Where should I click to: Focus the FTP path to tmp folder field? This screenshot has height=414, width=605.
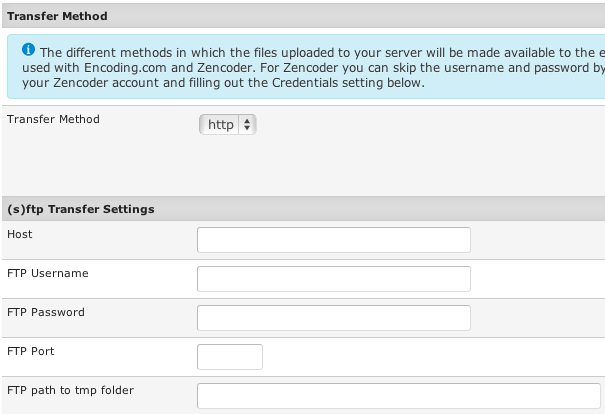click(400, 396)
